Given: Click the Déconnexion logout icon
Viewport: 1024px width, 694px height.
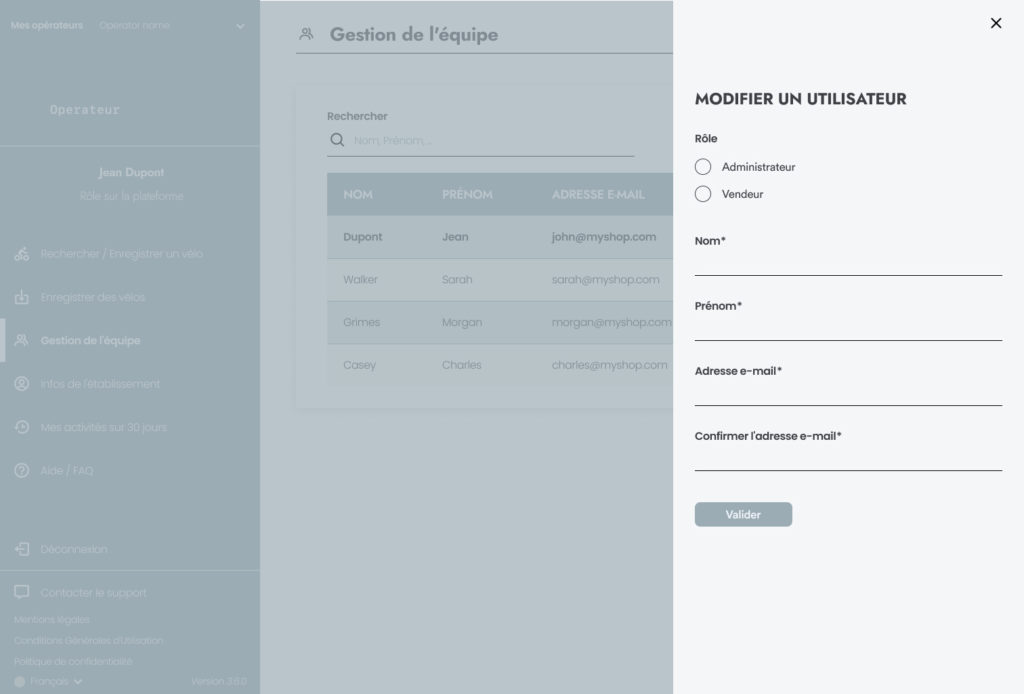Looking at the screenshot, I should click(x=22, y=549).
